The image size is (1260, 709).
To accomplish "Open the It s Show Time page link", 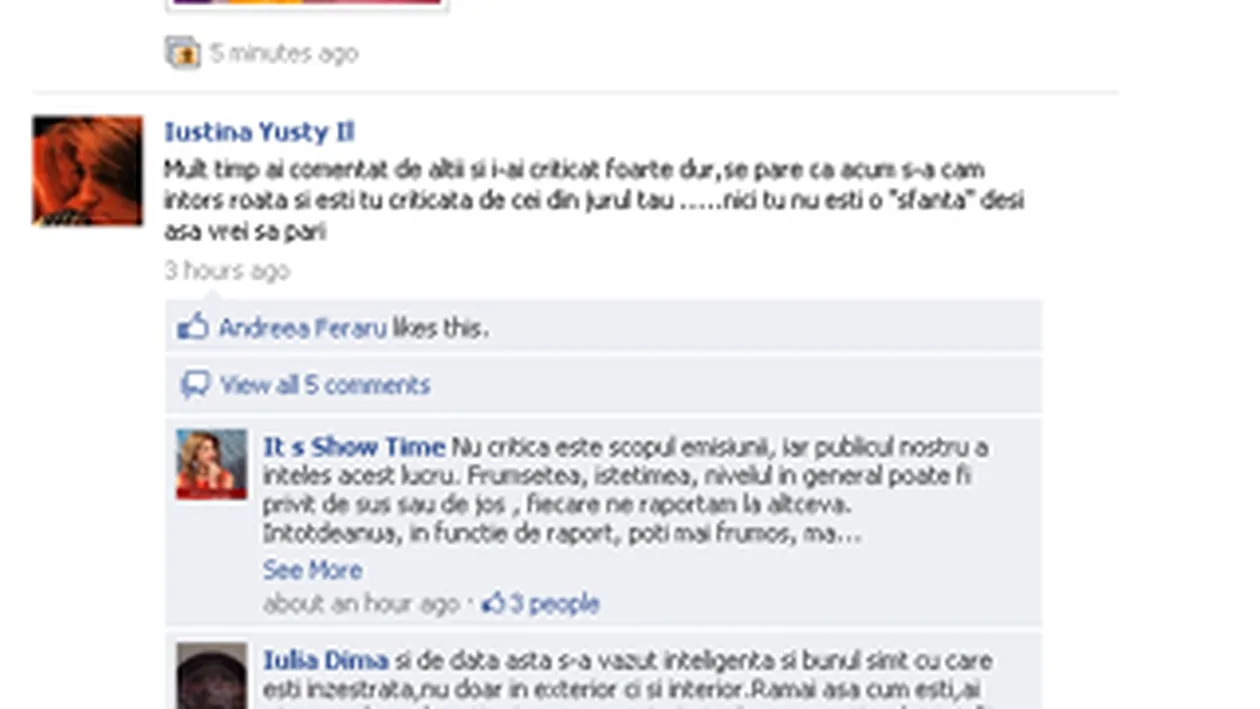I will pos(354,447).
